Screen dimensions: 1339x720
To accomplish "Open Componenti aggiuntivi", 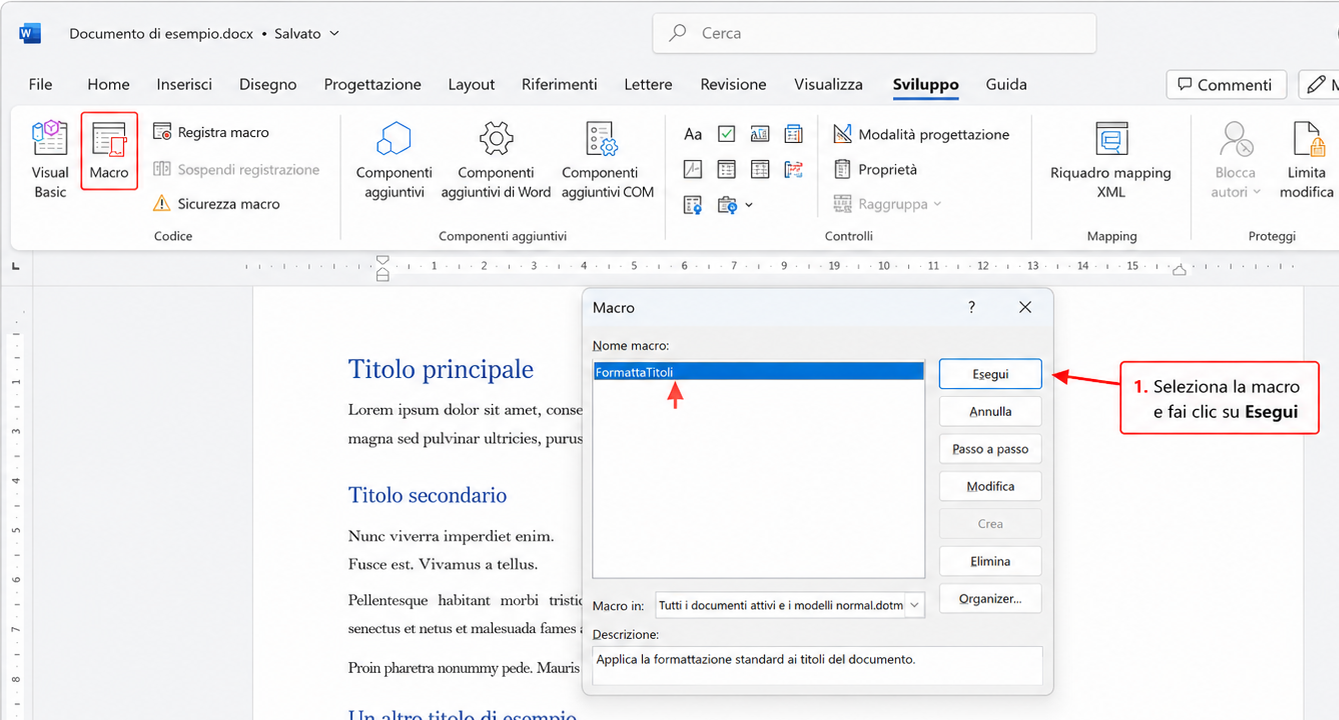I will pos(394,160).
